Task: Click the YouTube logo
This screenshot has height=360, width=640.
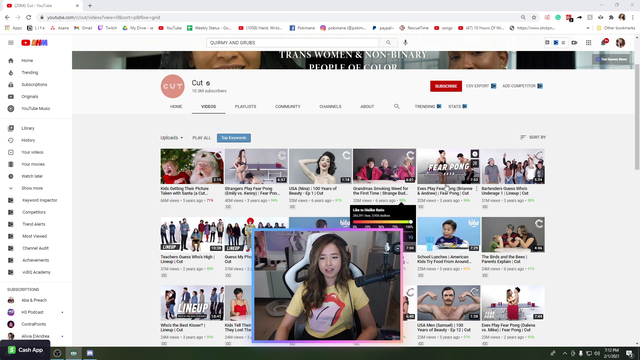Action: 34,42
